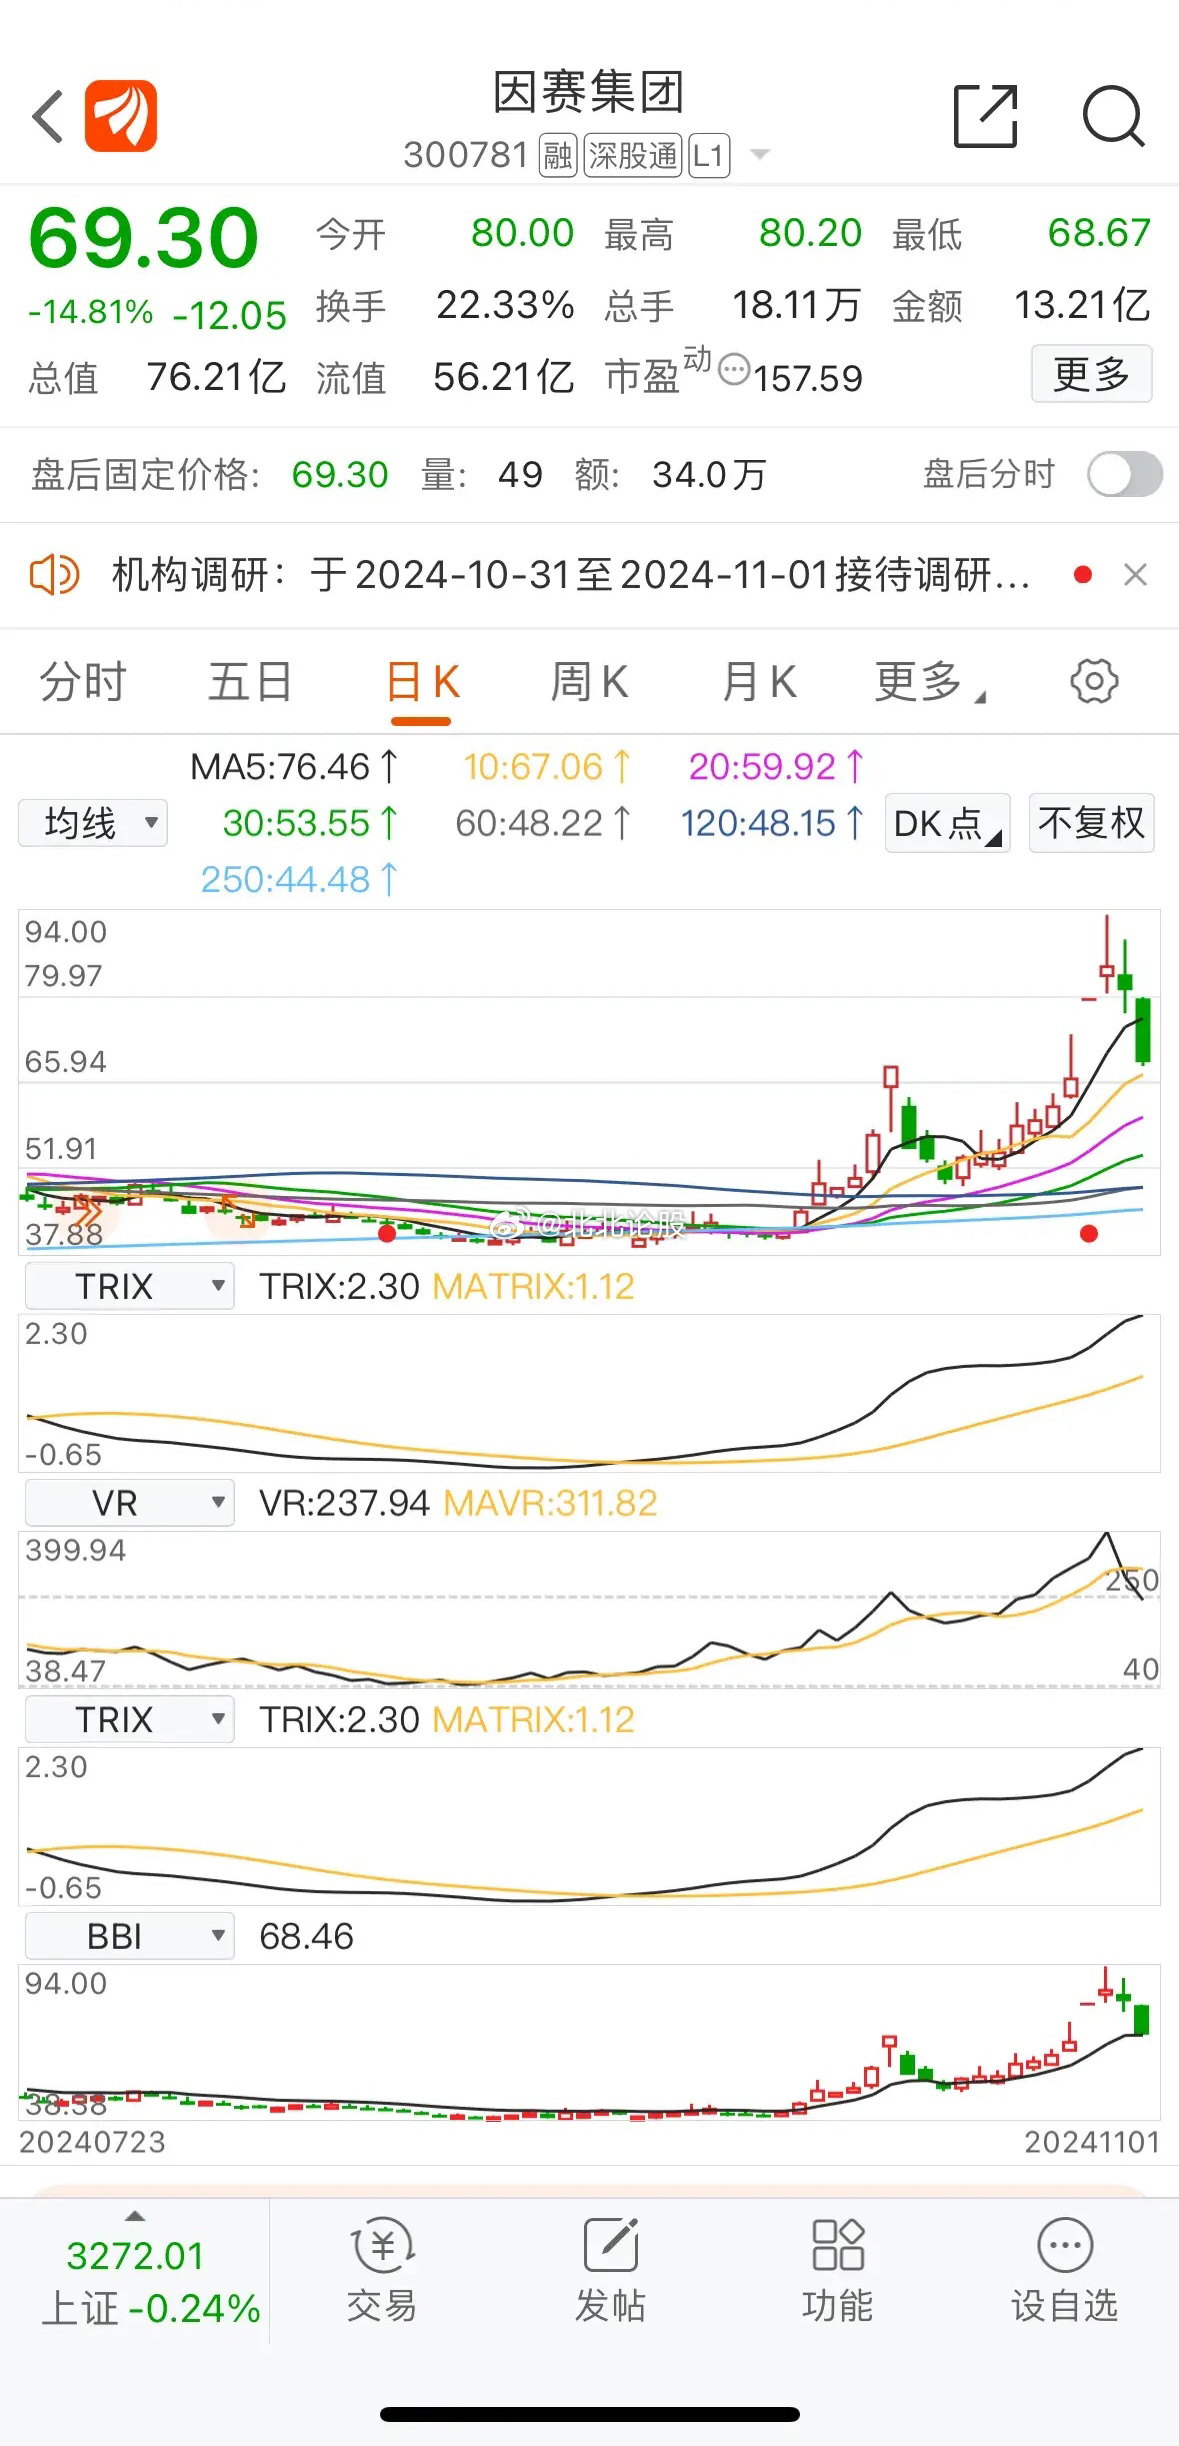This screenshot has width=1179, height=2446.
Task: Tap the 250:44.48 moving average value
Action: pyautogui.click(x=300, y=879)
